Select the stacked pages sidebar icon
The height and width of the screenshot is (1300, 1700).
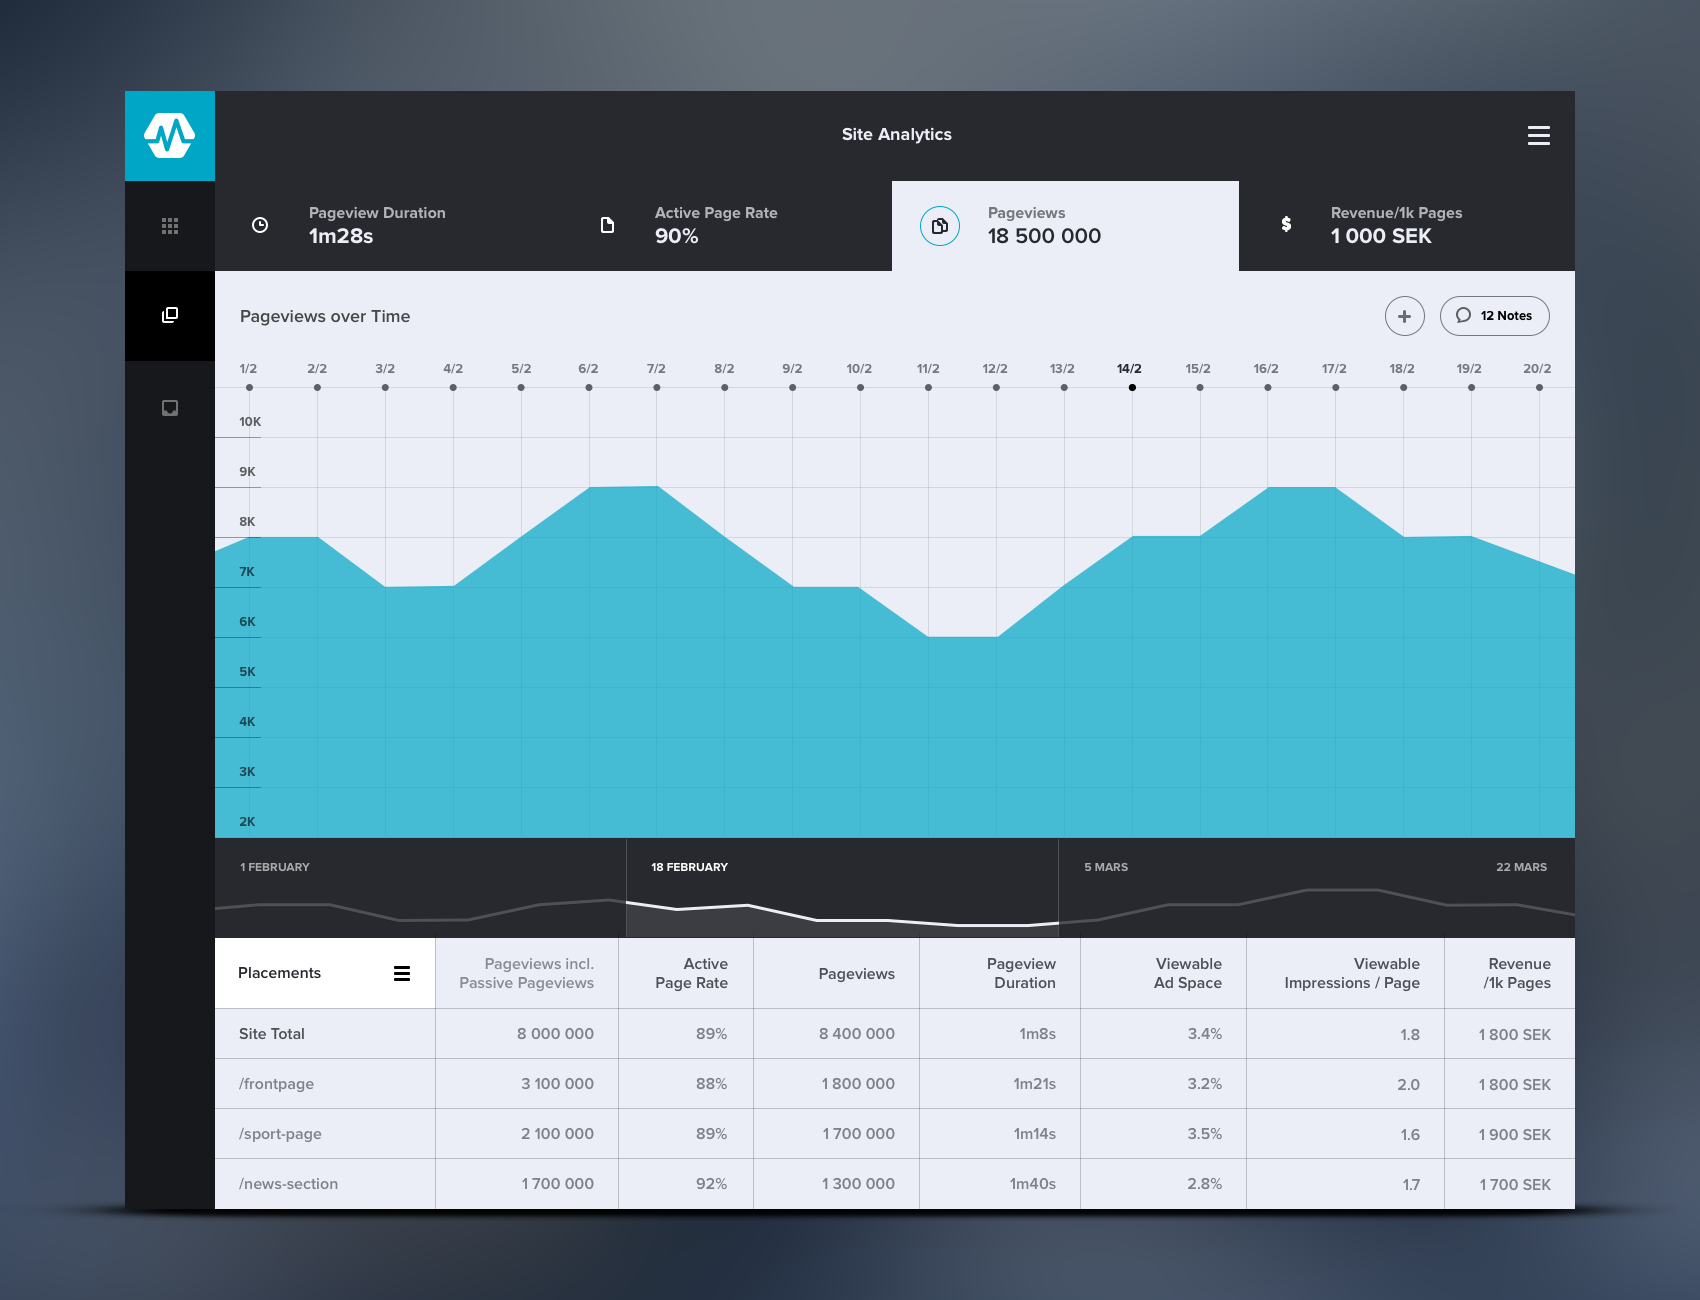[x=170, y=316]
